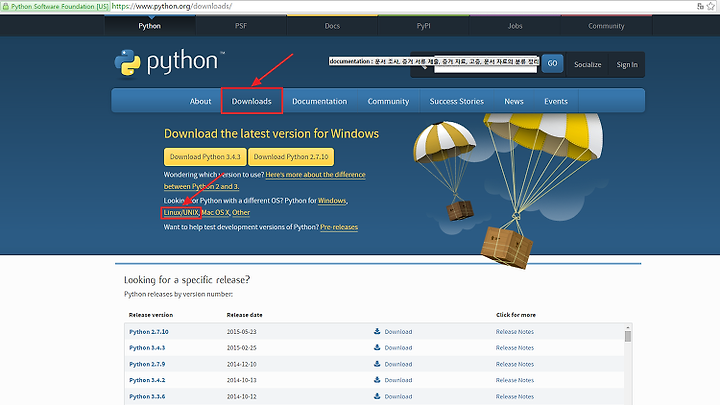Open Python 3.3.6 release link
The height and width of the screenshot is (405, 720).
coord(147,396)
